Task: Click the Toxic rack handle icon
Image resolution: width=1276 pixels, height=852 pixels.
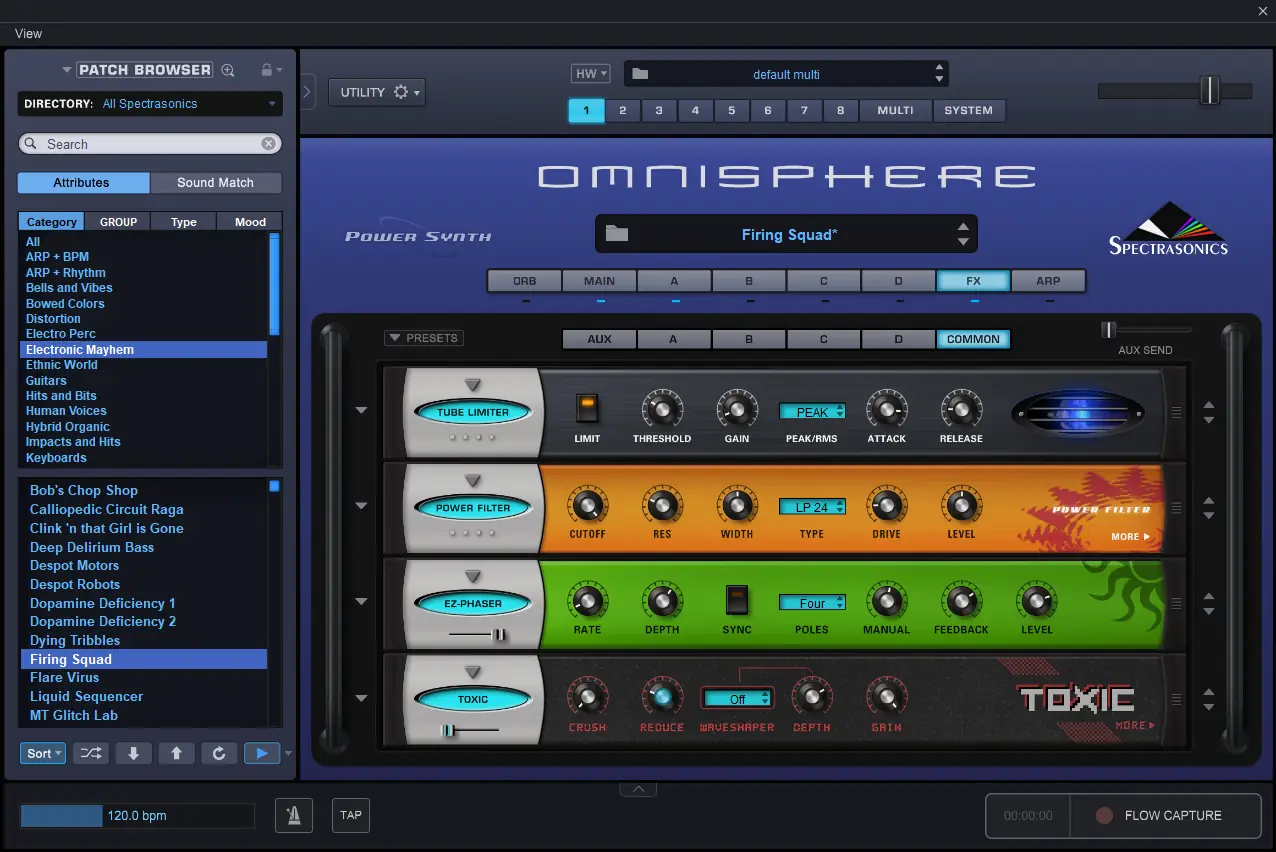Action: coord(1176,699)
